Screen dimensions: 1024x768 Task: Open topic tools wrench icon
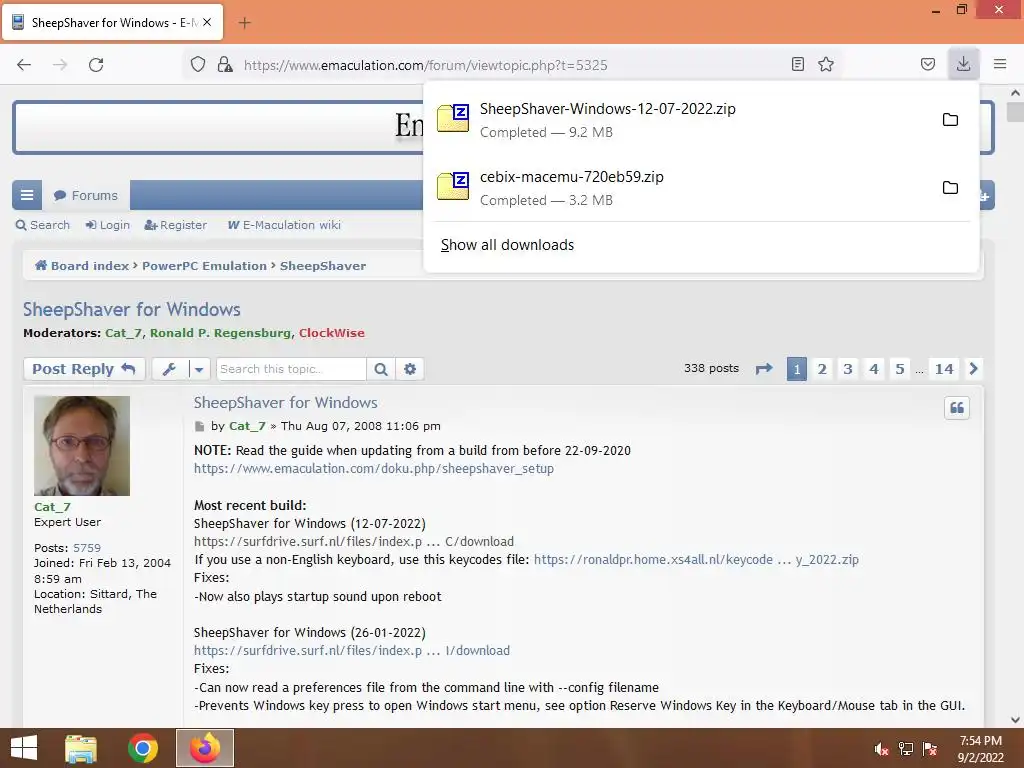click(x=169, y=369)
